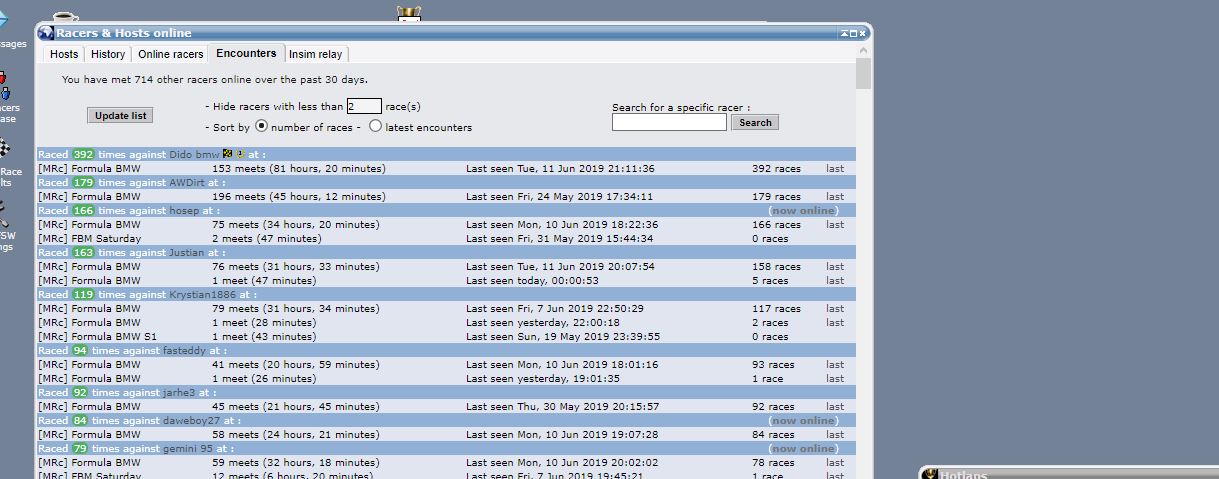The width and height of the screenshot is (1219, 479).
Task: Open the Race results checkered flag icon
Action: [4, 150]
